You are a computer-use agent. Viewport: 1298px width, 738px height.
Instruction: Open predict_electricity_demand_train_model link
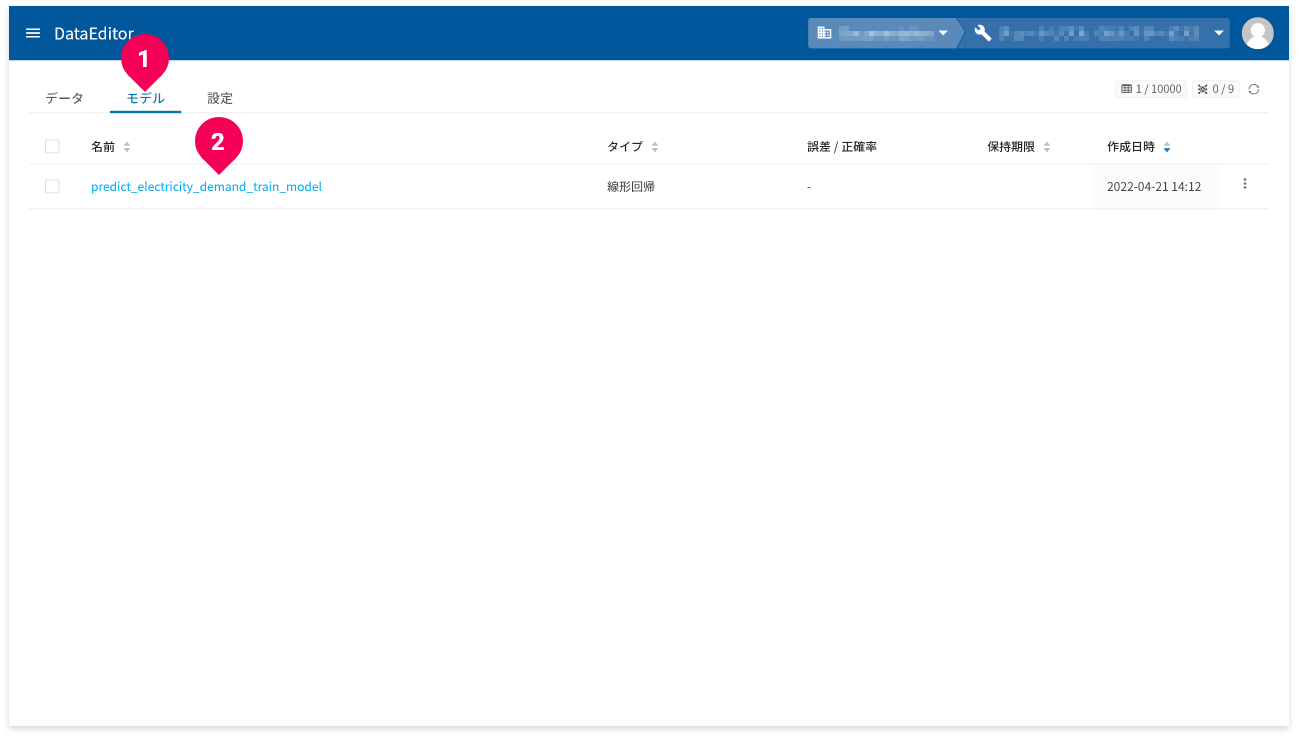coord(206,187)
